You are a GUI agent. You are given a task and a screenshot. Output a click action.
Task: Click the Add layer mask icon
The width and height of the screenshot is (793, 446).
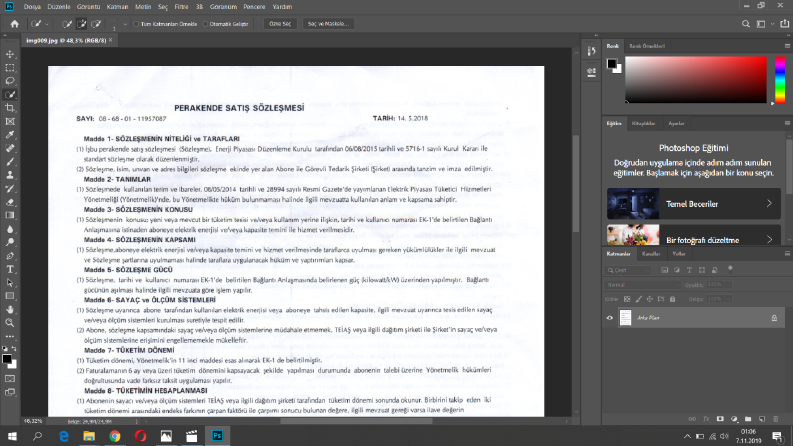[720, 419]
